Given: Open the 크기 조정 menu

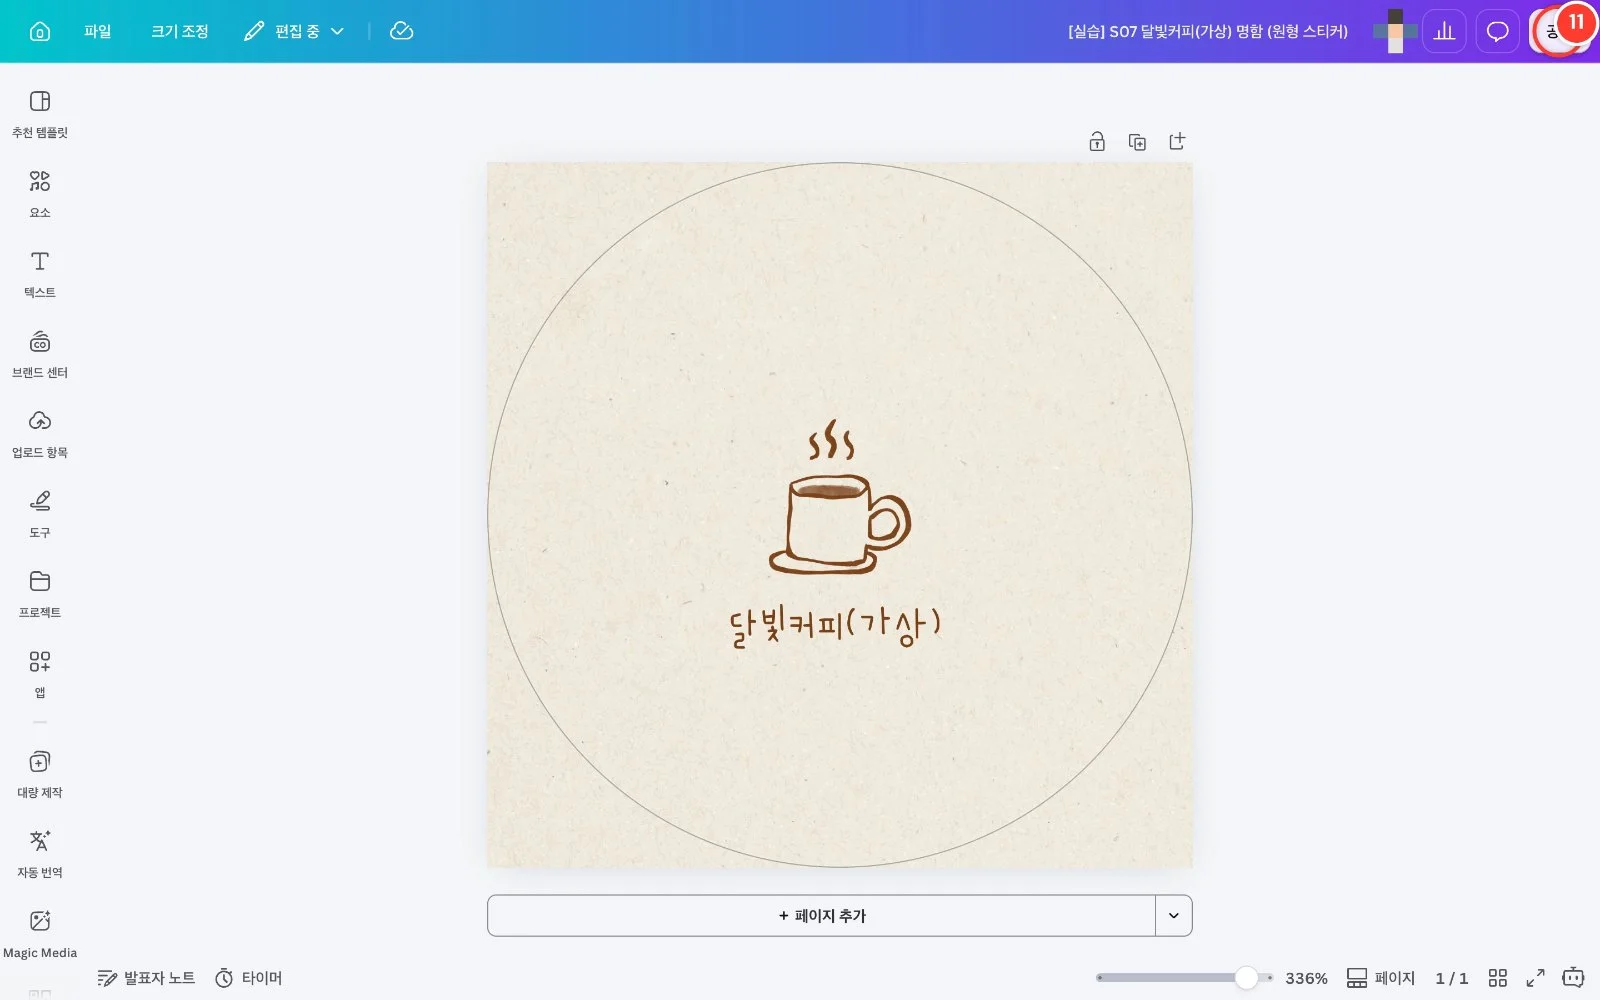Looking at the screenshot, I should (x=180, y=31).
